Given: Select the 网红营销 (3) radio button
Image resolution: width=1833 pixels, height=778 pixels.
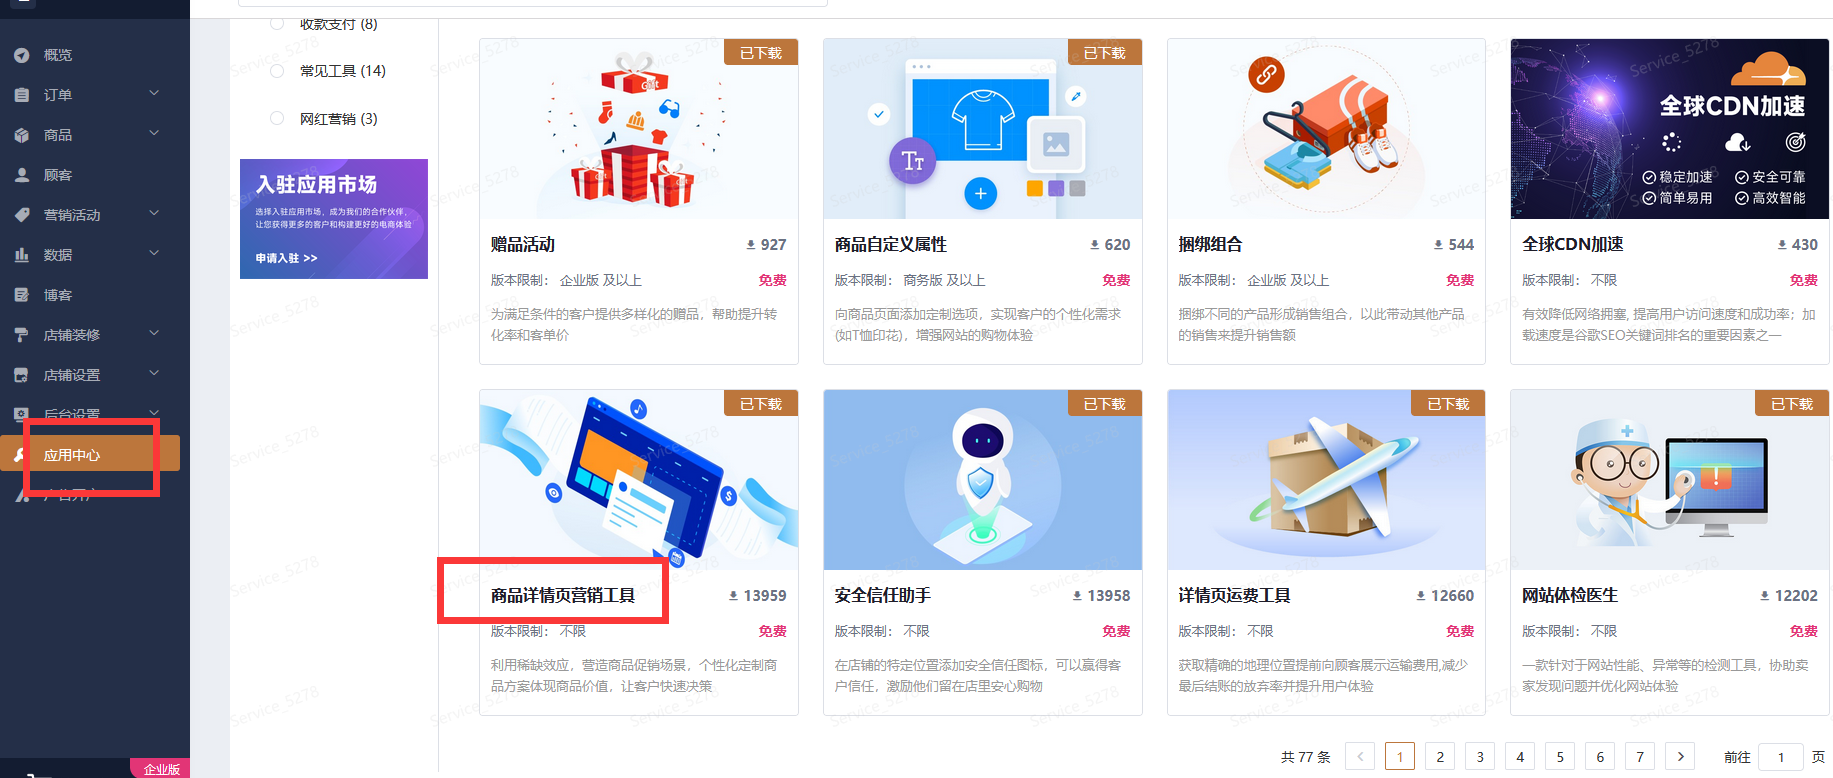Looking at the screenshot, I should [x=277, y=118].
